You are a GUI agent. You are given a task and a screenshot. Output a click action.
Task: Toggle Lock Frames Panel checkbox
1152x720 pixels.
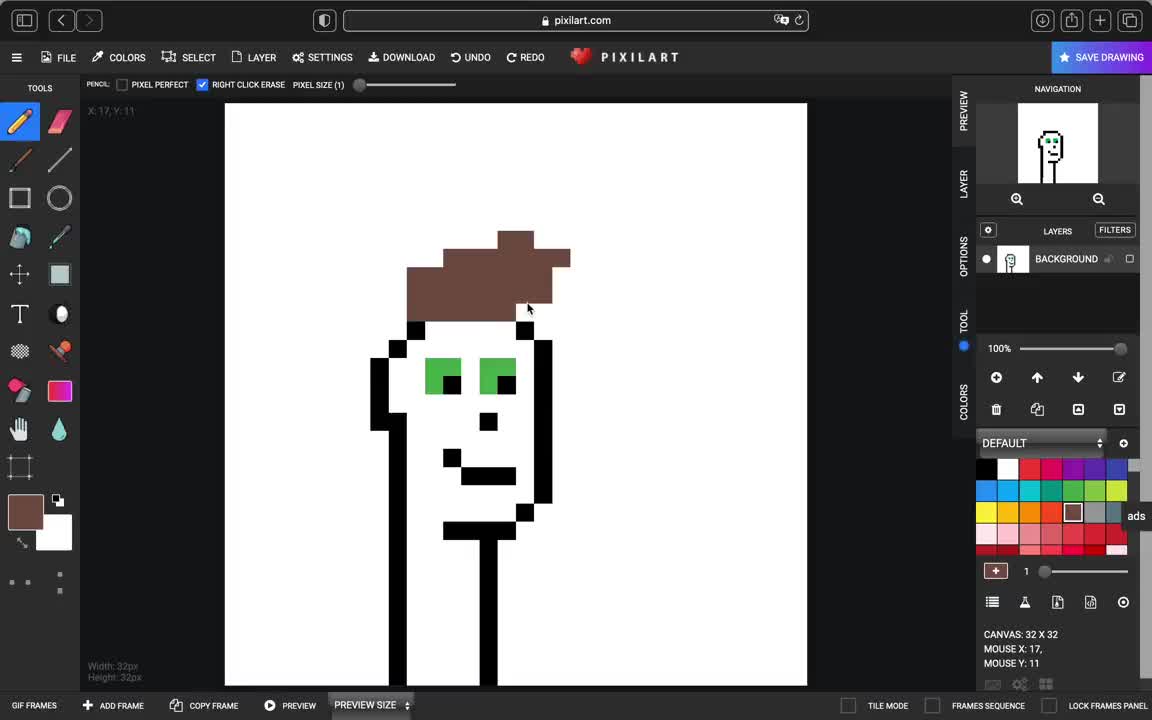[x=1049, y=705]
